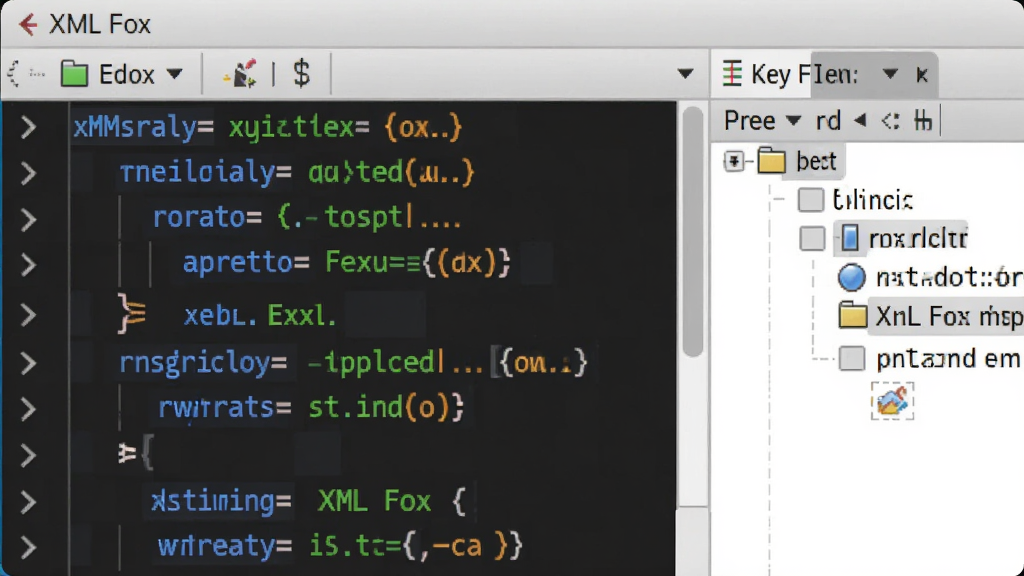This screenshot has width=1024, height=576.
Task: Expand the xebl. Exxl. line gutter chevron
Action: pyautogui.click(x=27, y=315)
